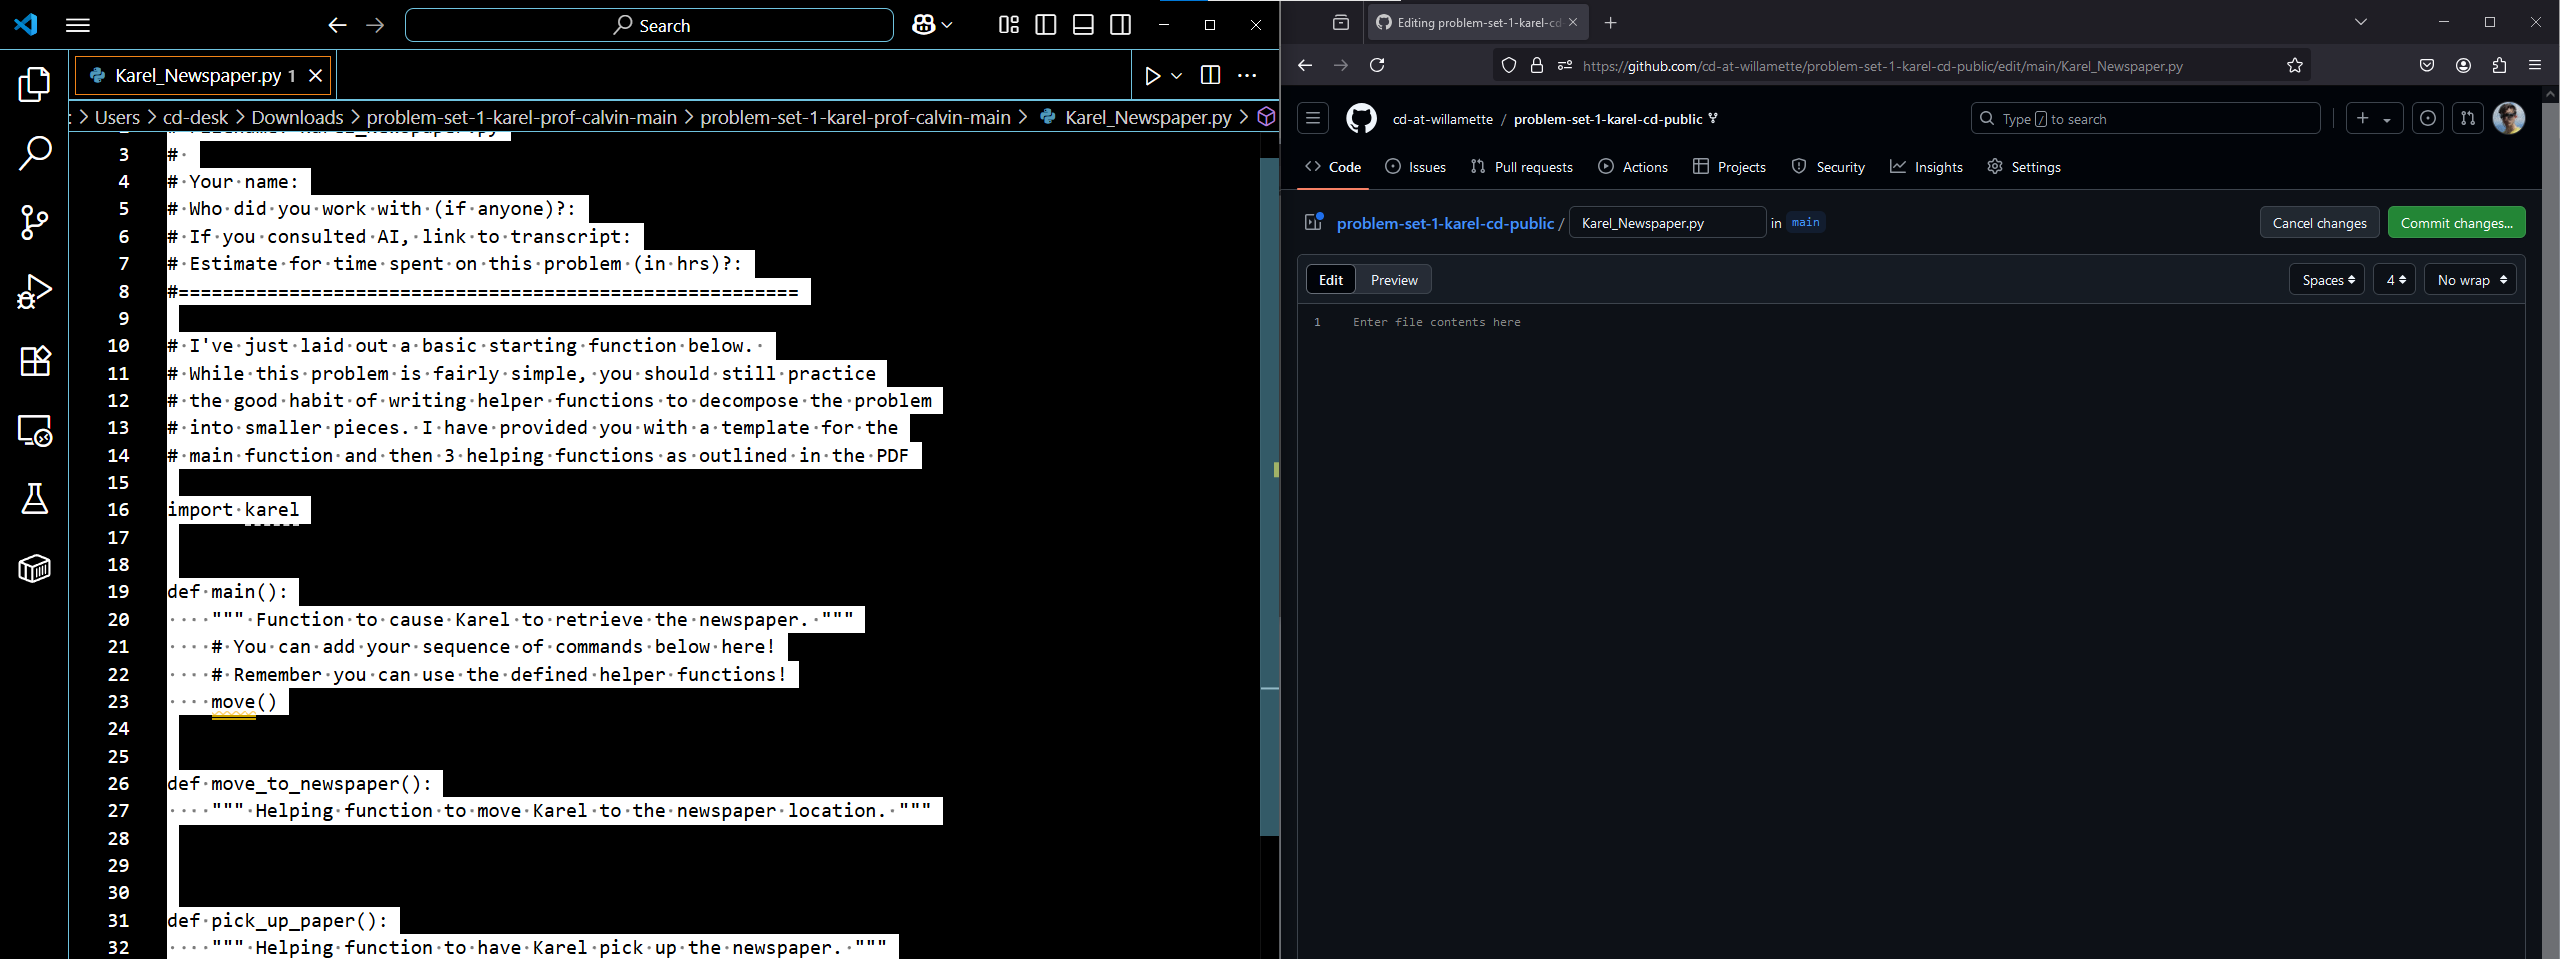The height and width of the screenshot is (959, 2560).
Task: Split the editor to the right
Action: point(1210,76)
